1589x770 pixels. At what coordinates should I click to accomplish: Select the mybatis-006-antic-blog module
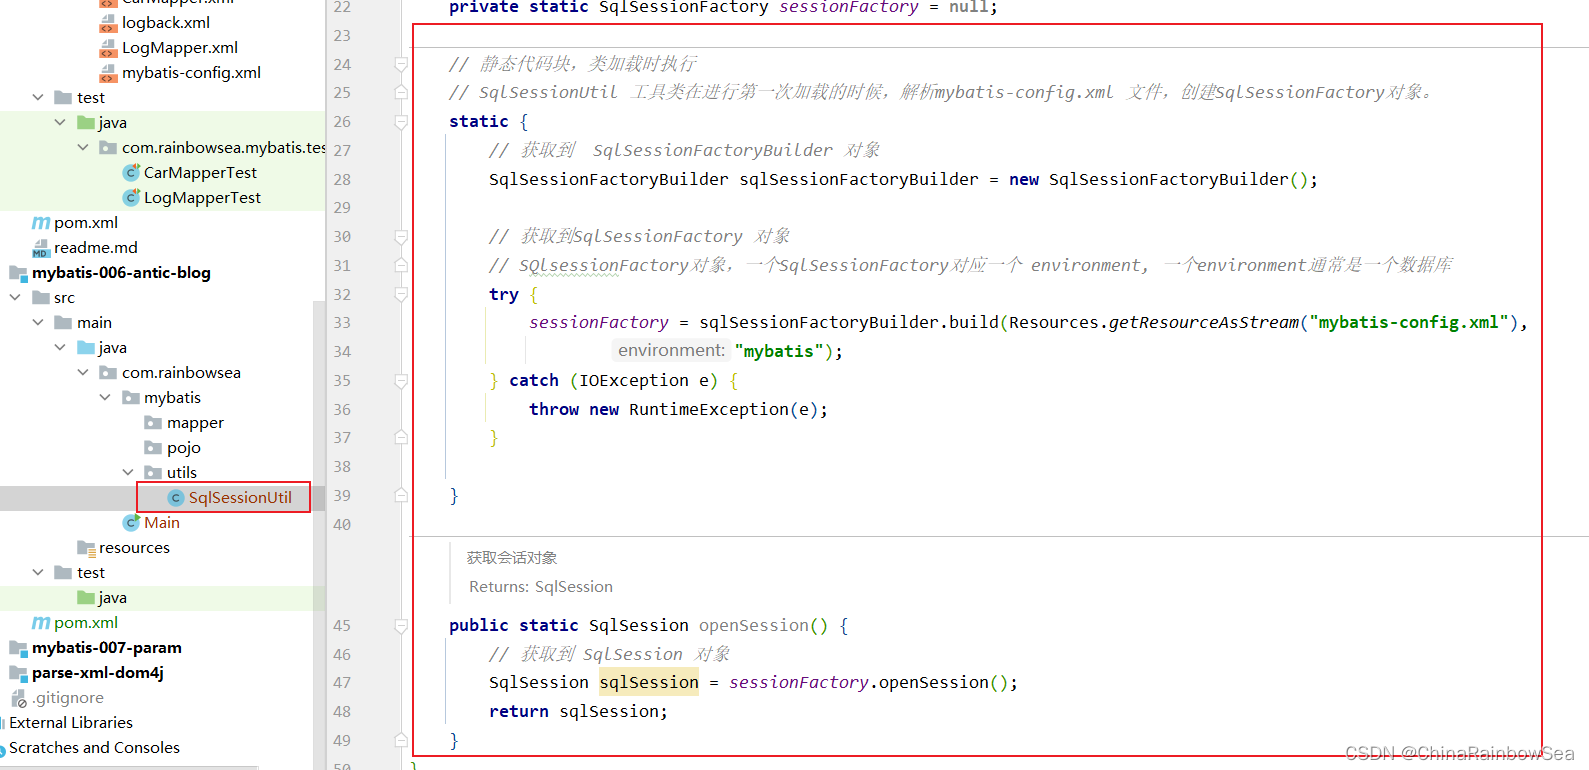tap(121, 273)
